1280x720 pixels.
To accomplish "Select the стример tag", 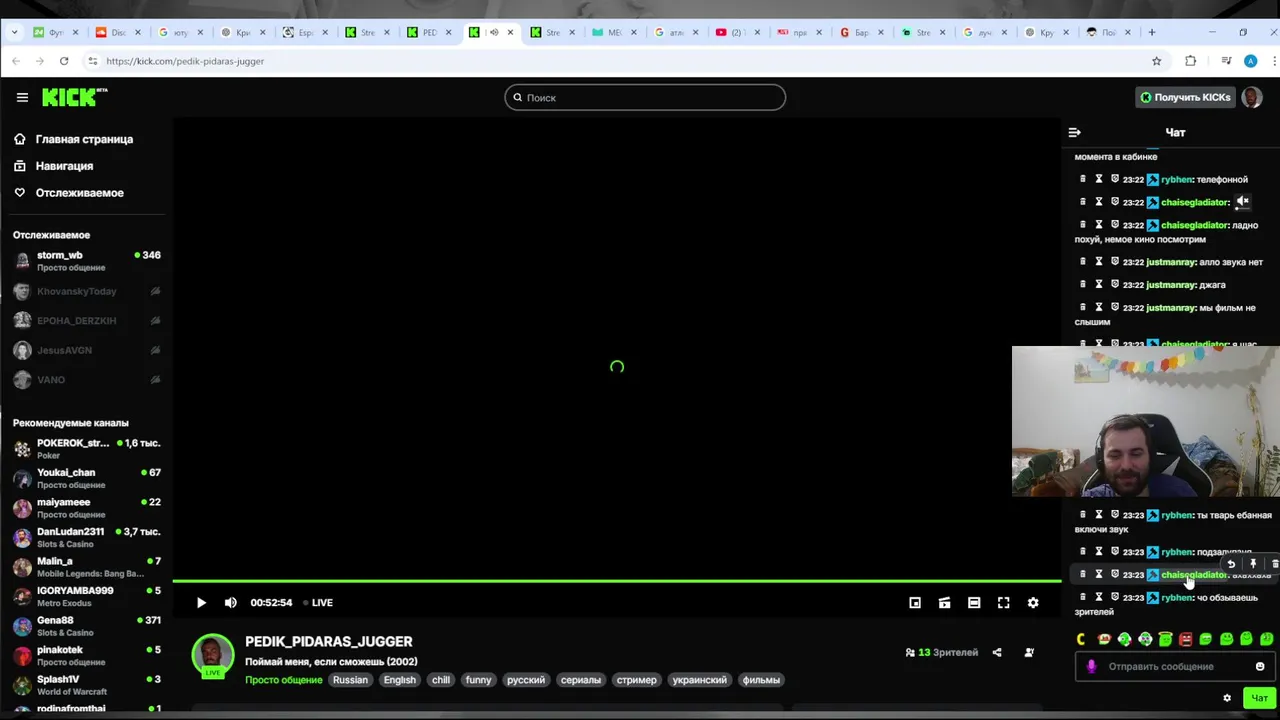I will 636,680.
